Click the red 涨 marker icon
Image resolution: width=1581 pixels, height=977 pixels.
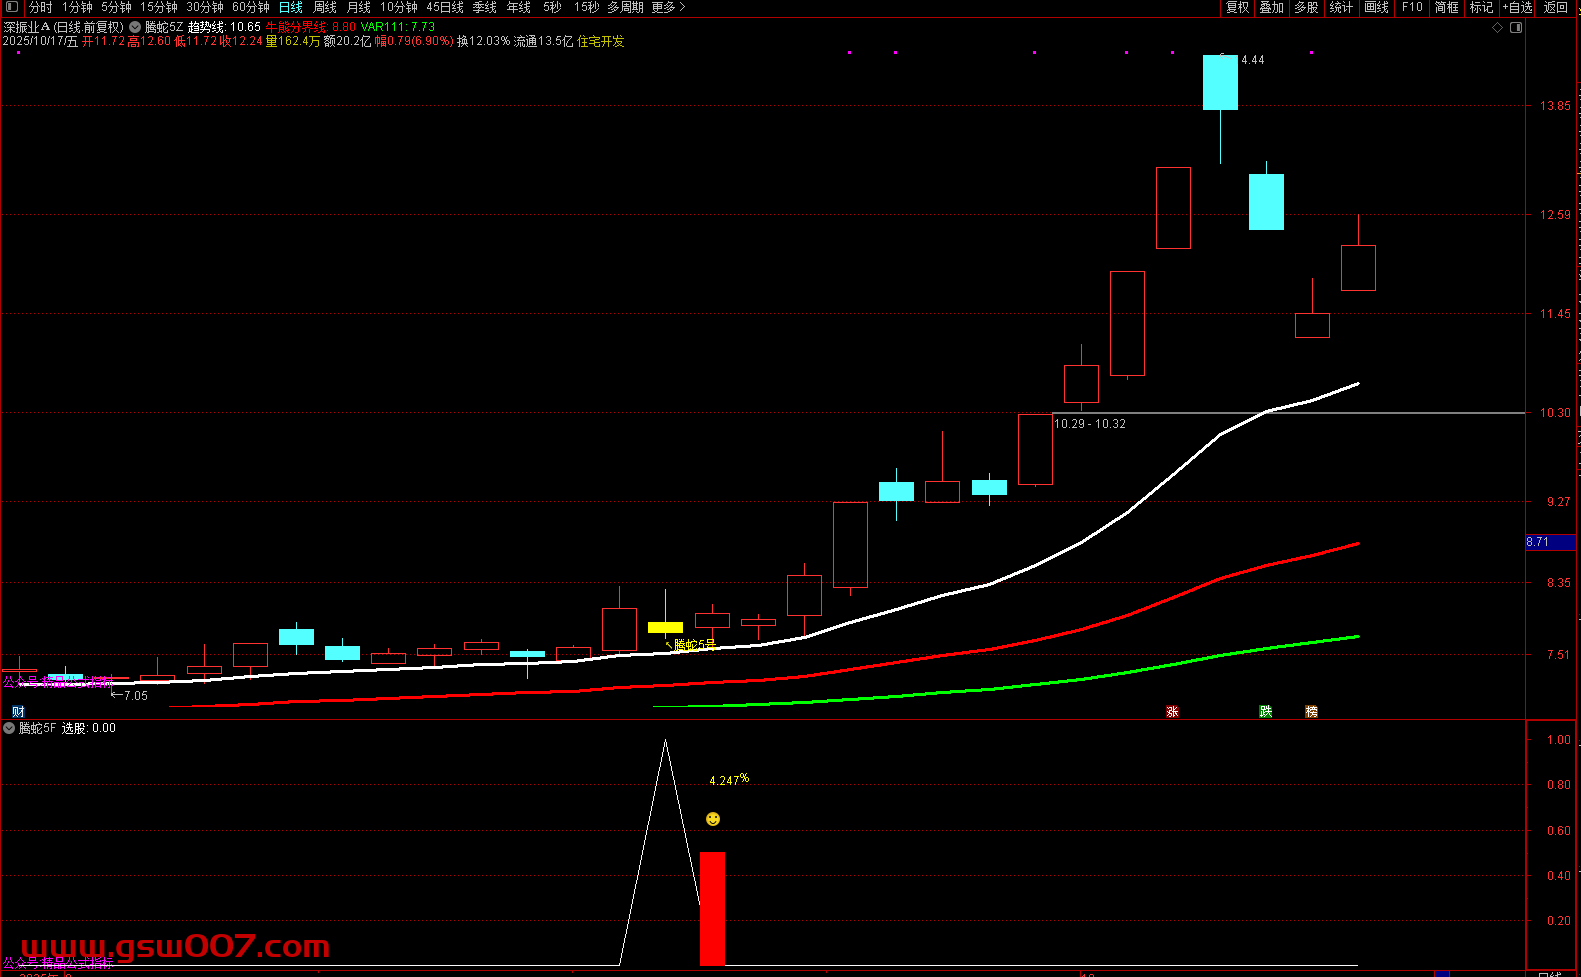pyautogui.click(x=1172, y=712)
